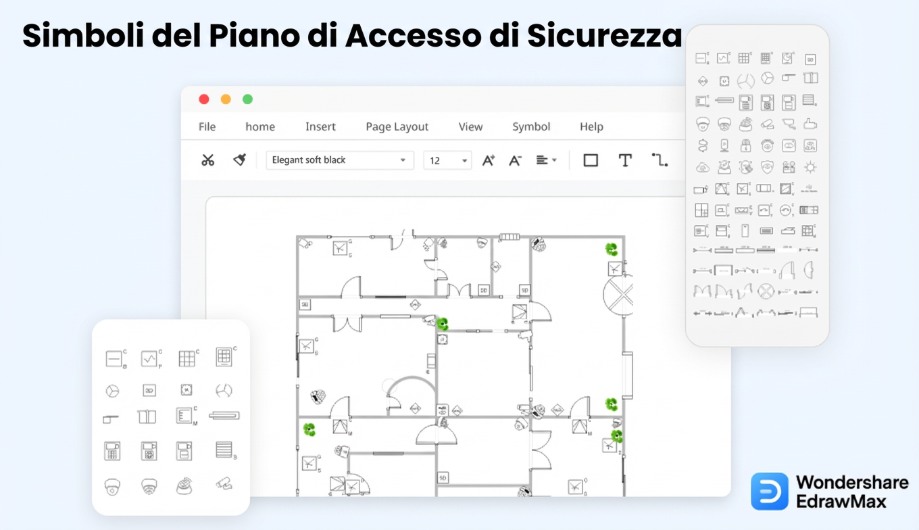Select the Cut scissors tool

pyautogui.click(x=207, y=160)
